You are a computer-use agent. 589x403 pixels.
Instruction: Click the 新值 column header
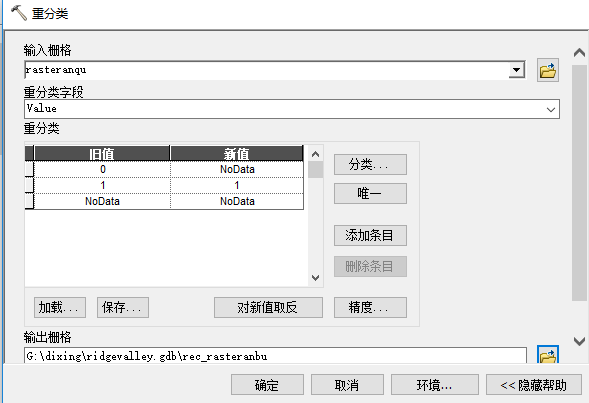point(237,154)
